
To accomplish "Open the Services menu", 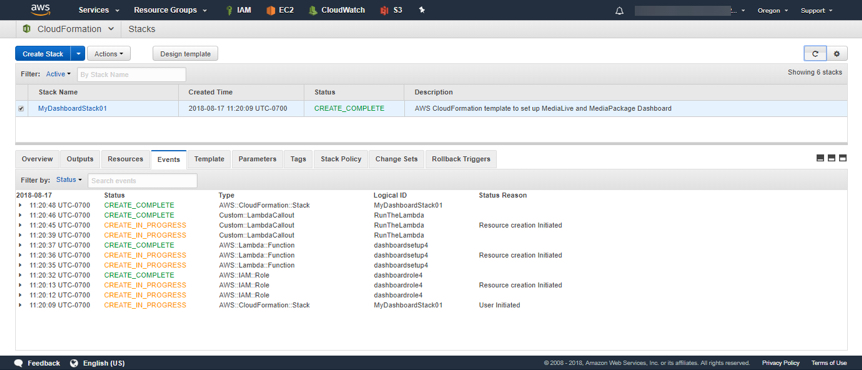I will pyautogui.click(x=99, y=10).
